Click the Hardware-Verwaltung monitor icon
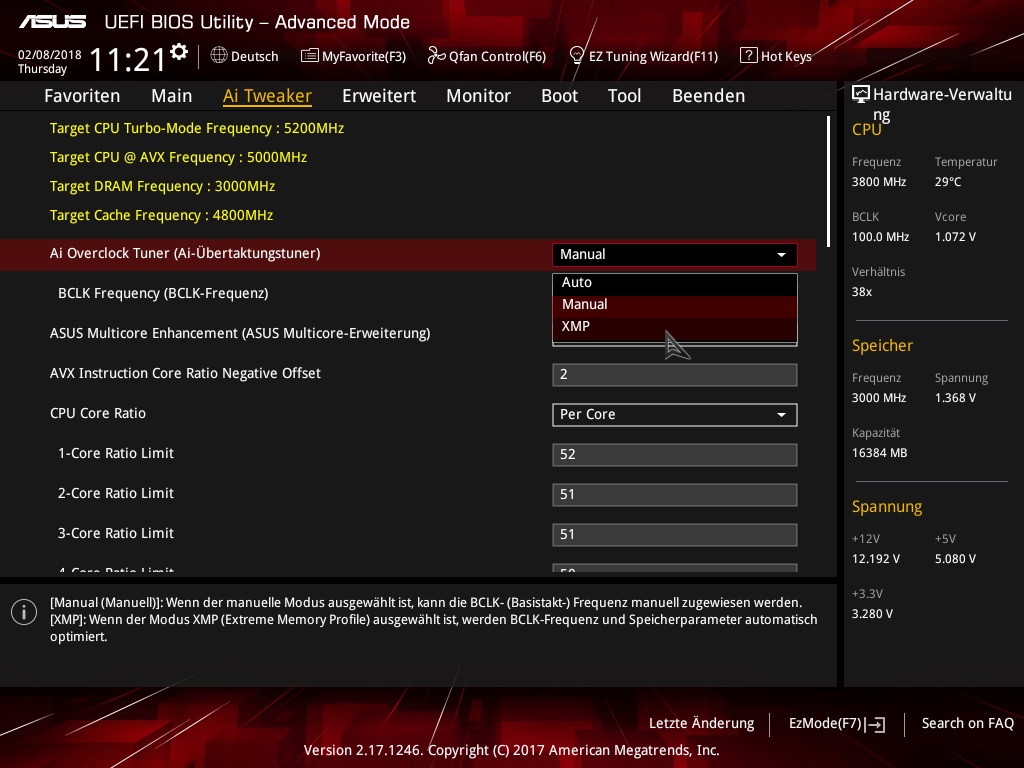This screenshot has width=1024, height=768. 861,95
